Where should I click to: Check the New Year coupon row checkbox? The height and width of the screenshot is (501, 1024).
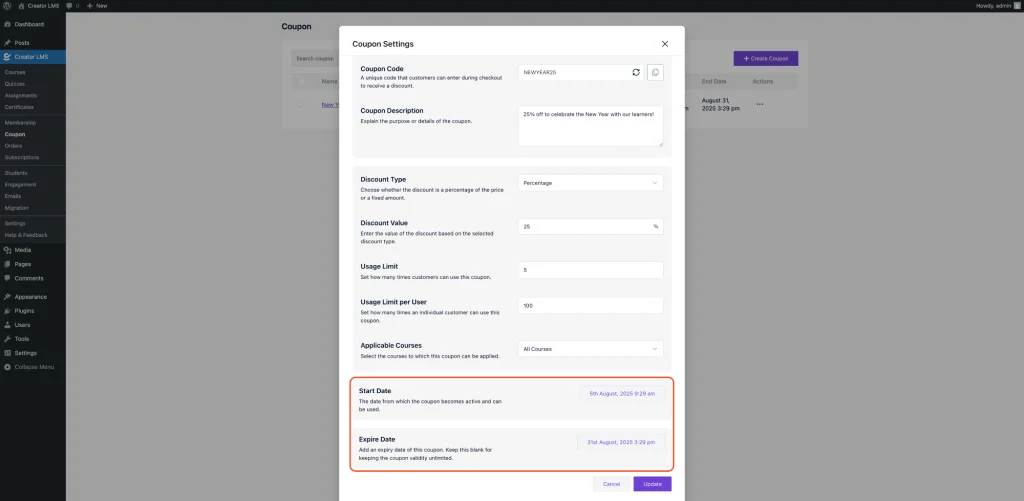click(x=299, y=104)
